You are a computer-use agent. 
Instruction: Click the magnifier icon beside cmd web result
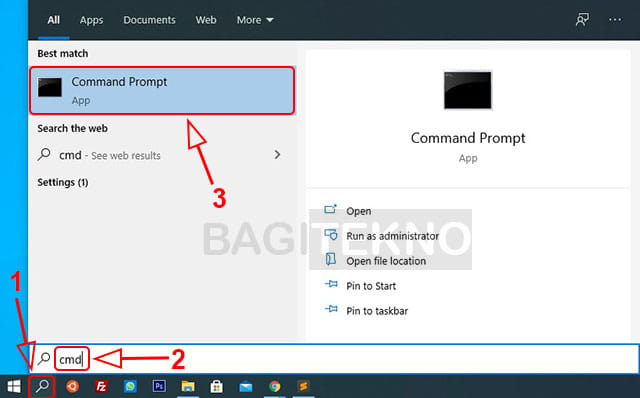pos(44,154)
